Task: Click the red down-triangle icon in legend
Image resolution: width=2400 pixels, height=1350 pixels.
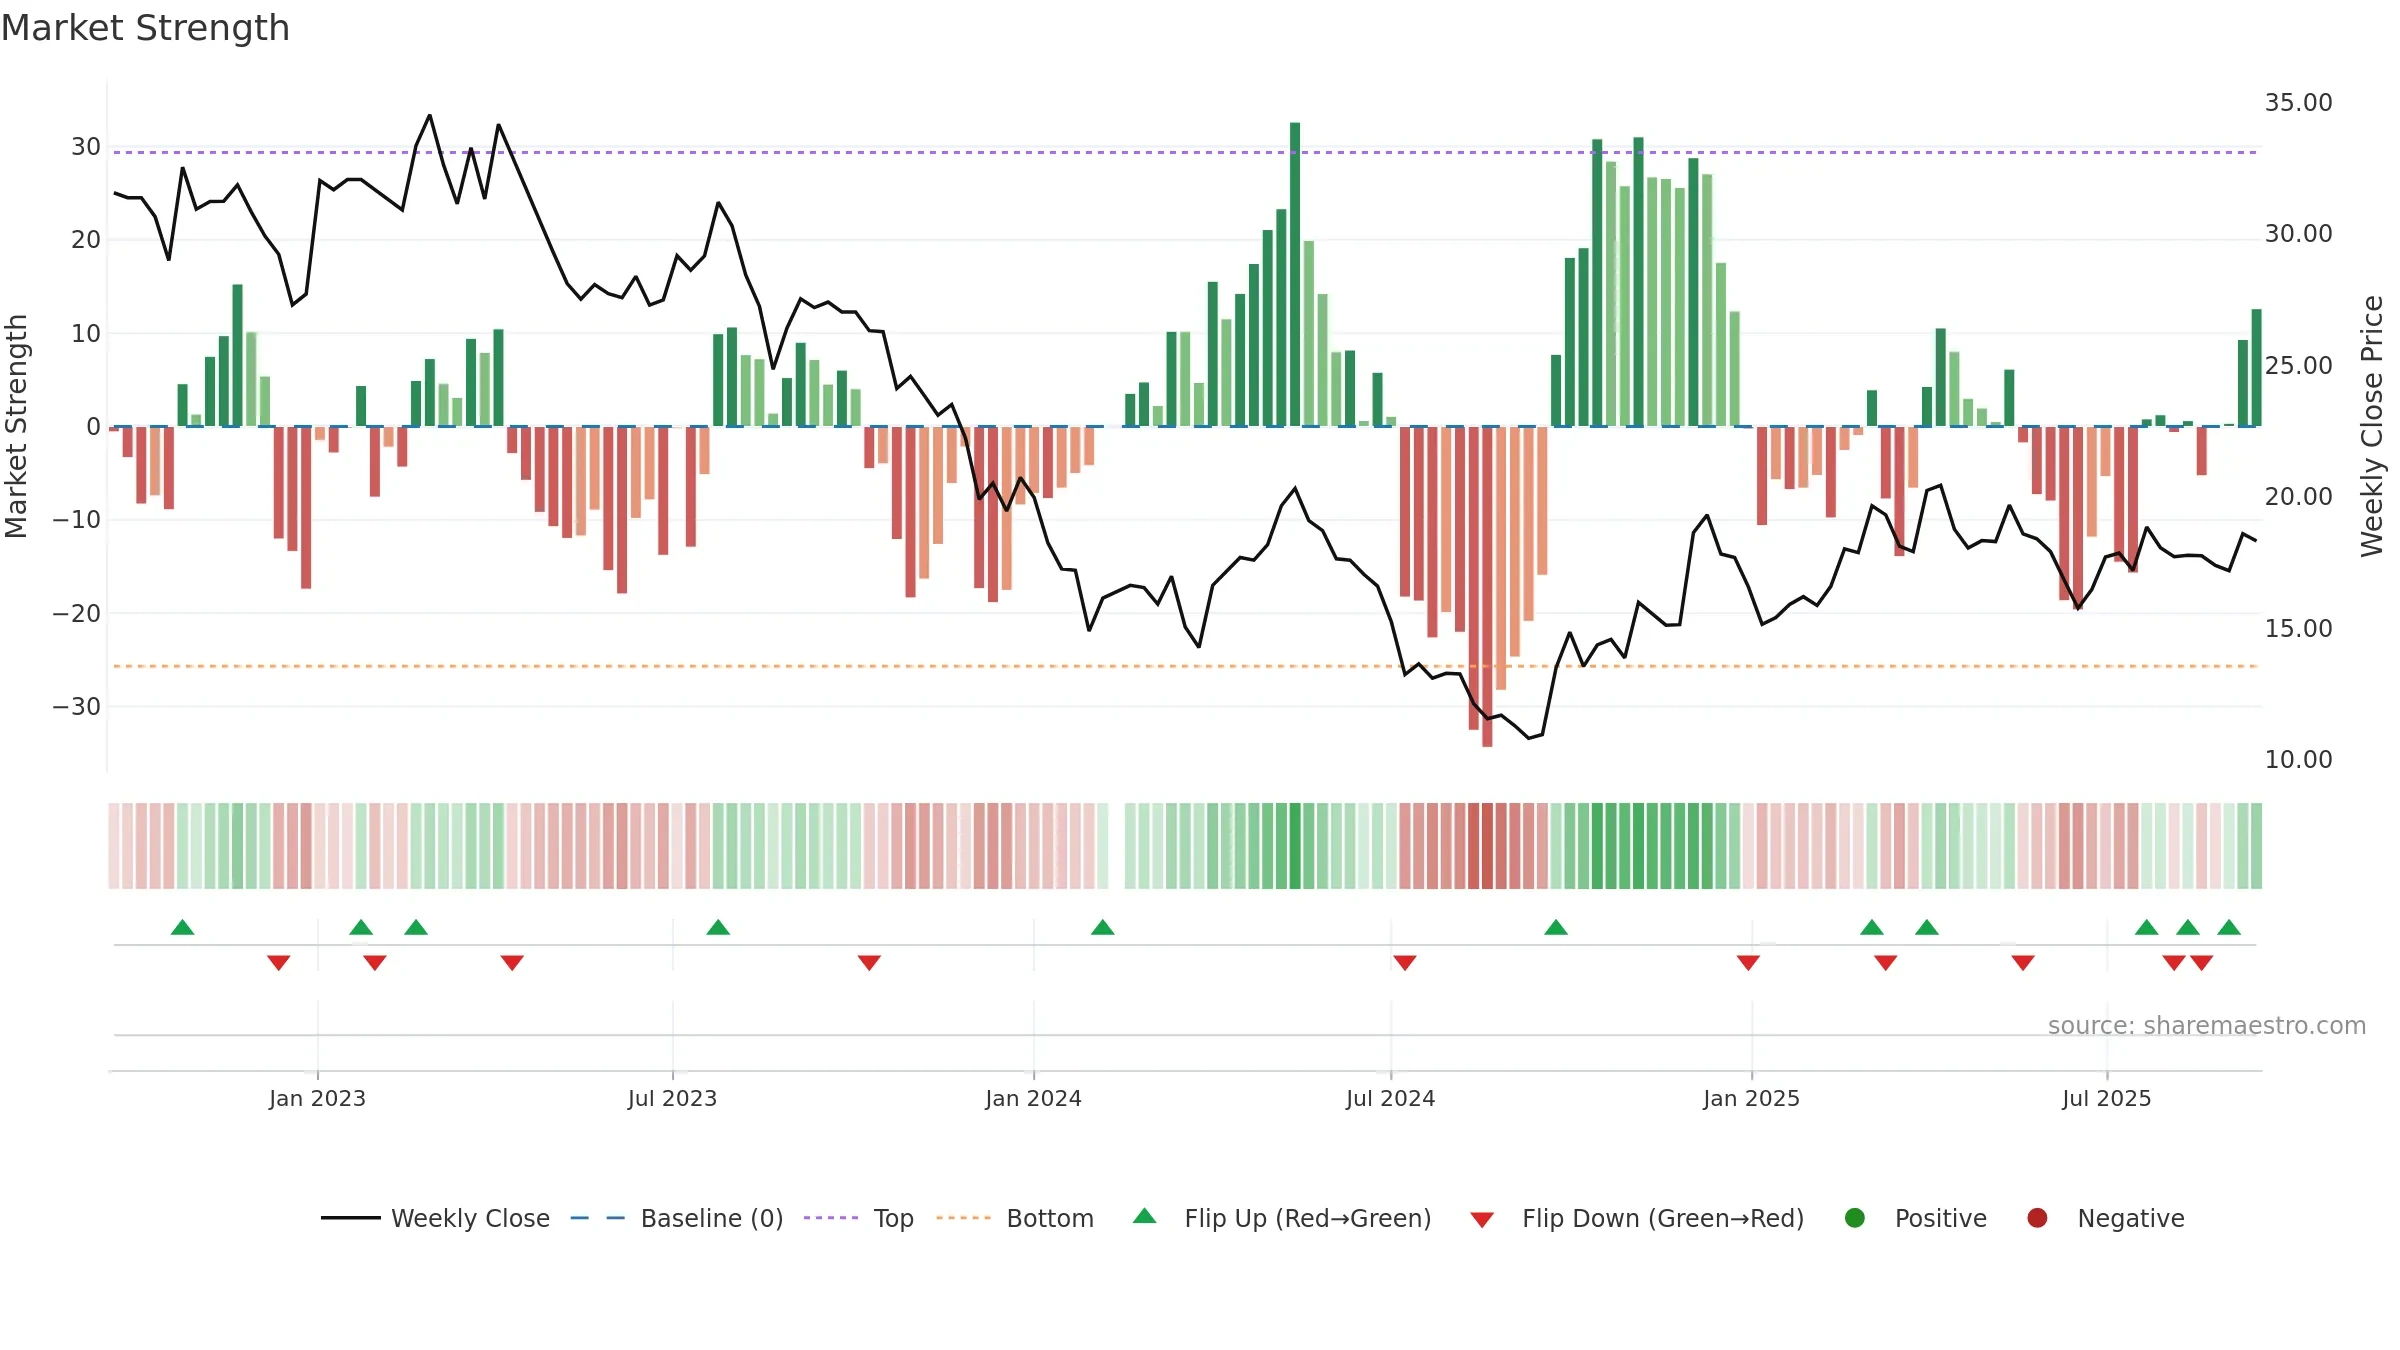Action: [x=1482, y=1220]
